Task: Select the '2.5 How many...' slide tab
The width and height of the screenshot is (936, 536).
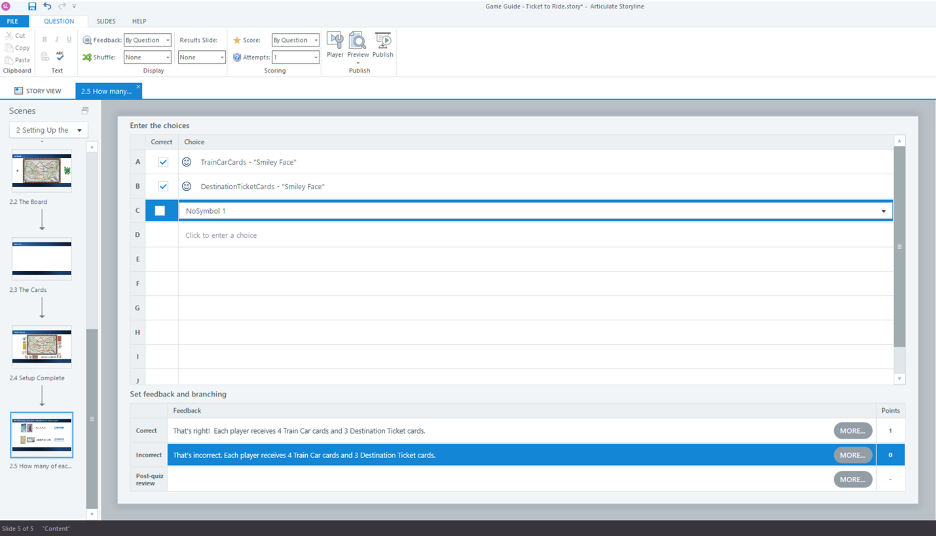Action: tap(106, 91)
